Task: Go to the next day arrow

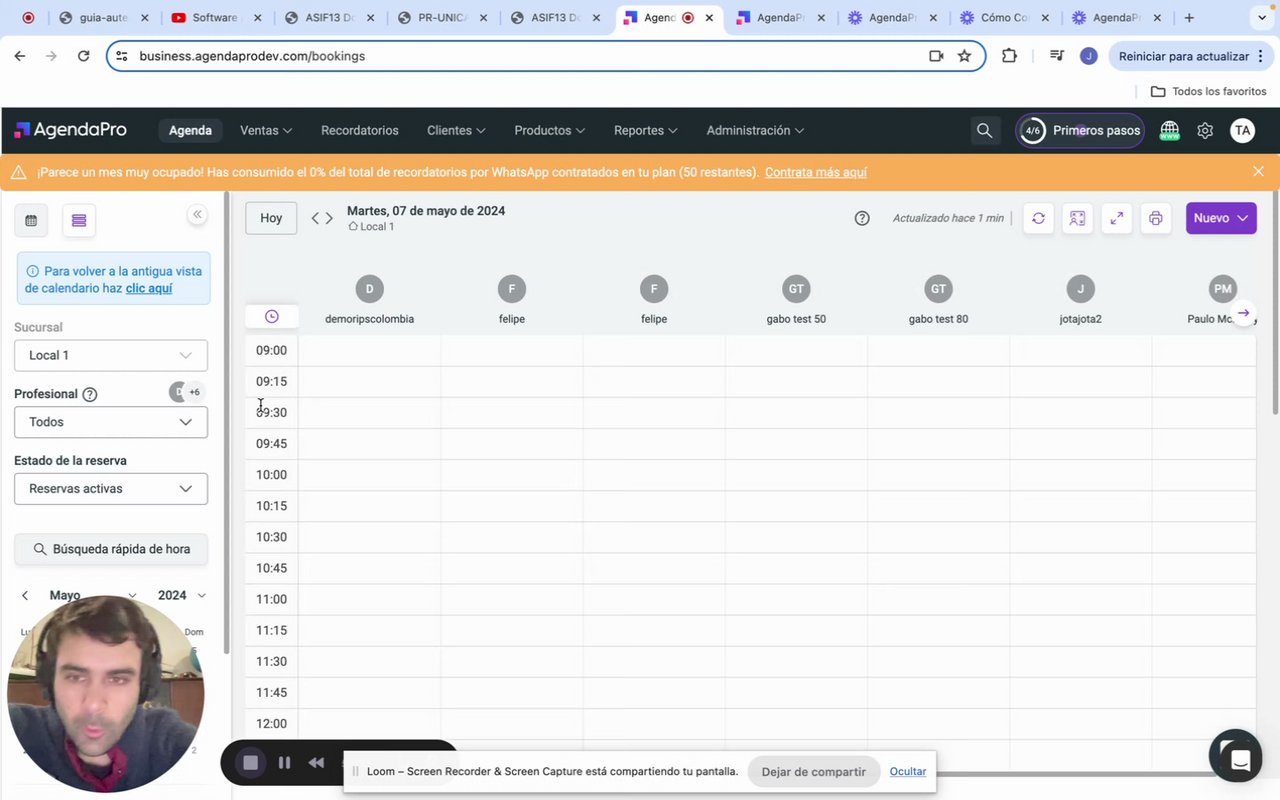Action: (329, 218)
